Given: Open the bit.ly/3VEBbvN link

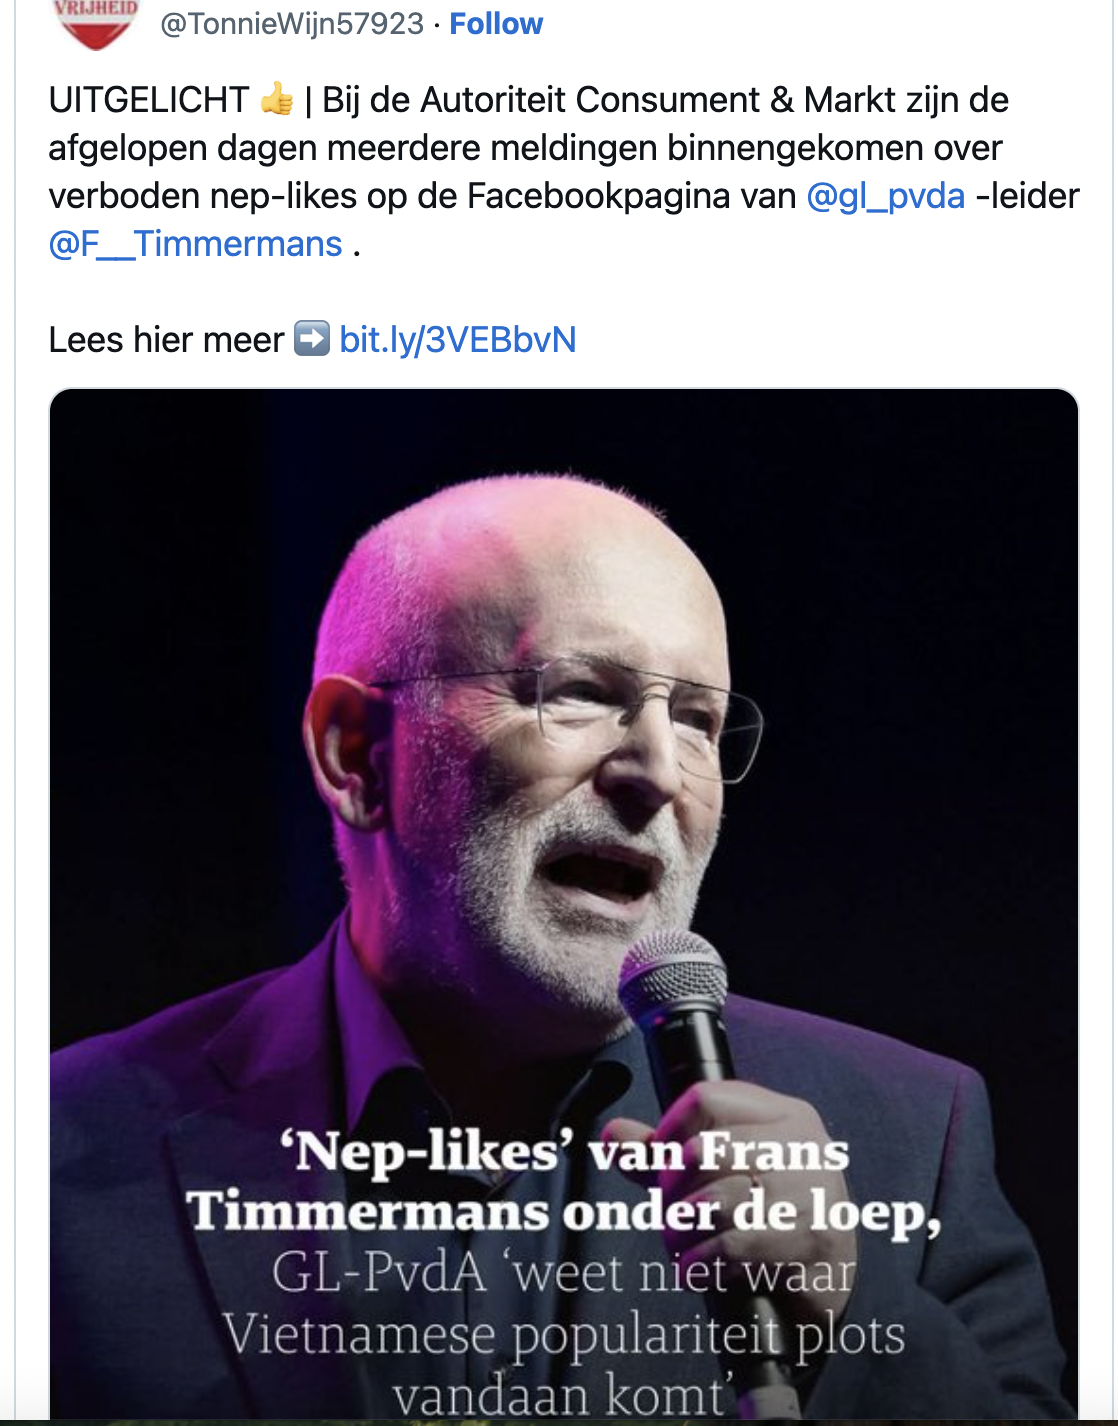Looking at the screenshot, I should point(458,340).
